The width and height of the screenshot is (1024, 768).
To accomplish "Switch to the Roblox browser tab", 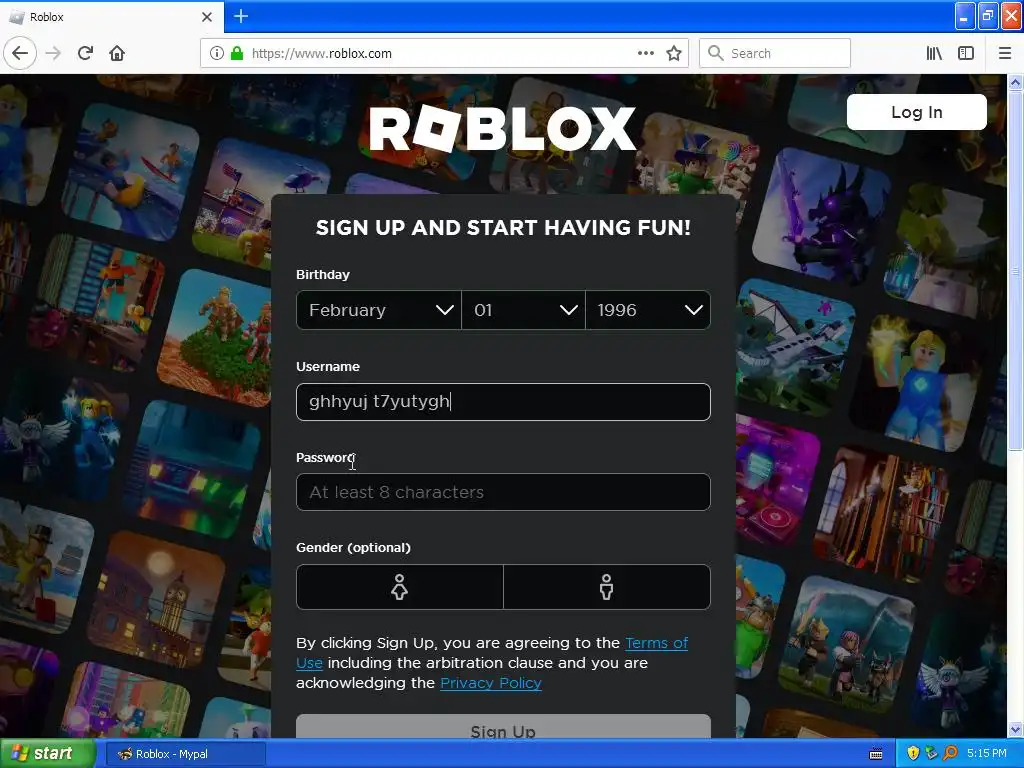I will coord(111,17).
